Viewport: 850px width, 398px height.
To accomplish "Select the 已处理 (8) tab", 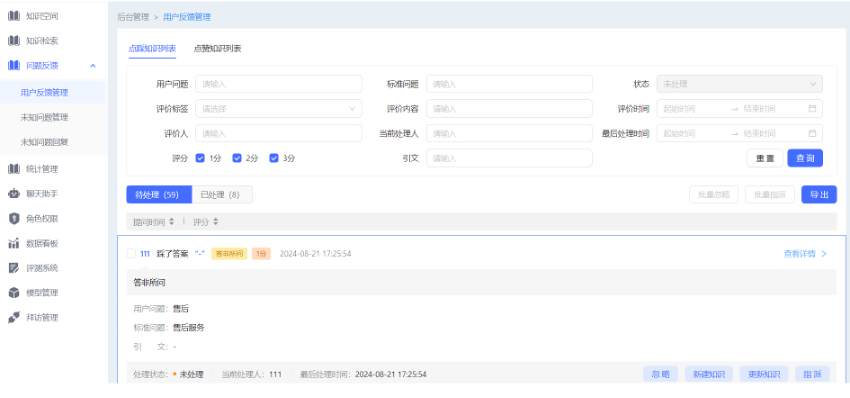I will point(222,195).
